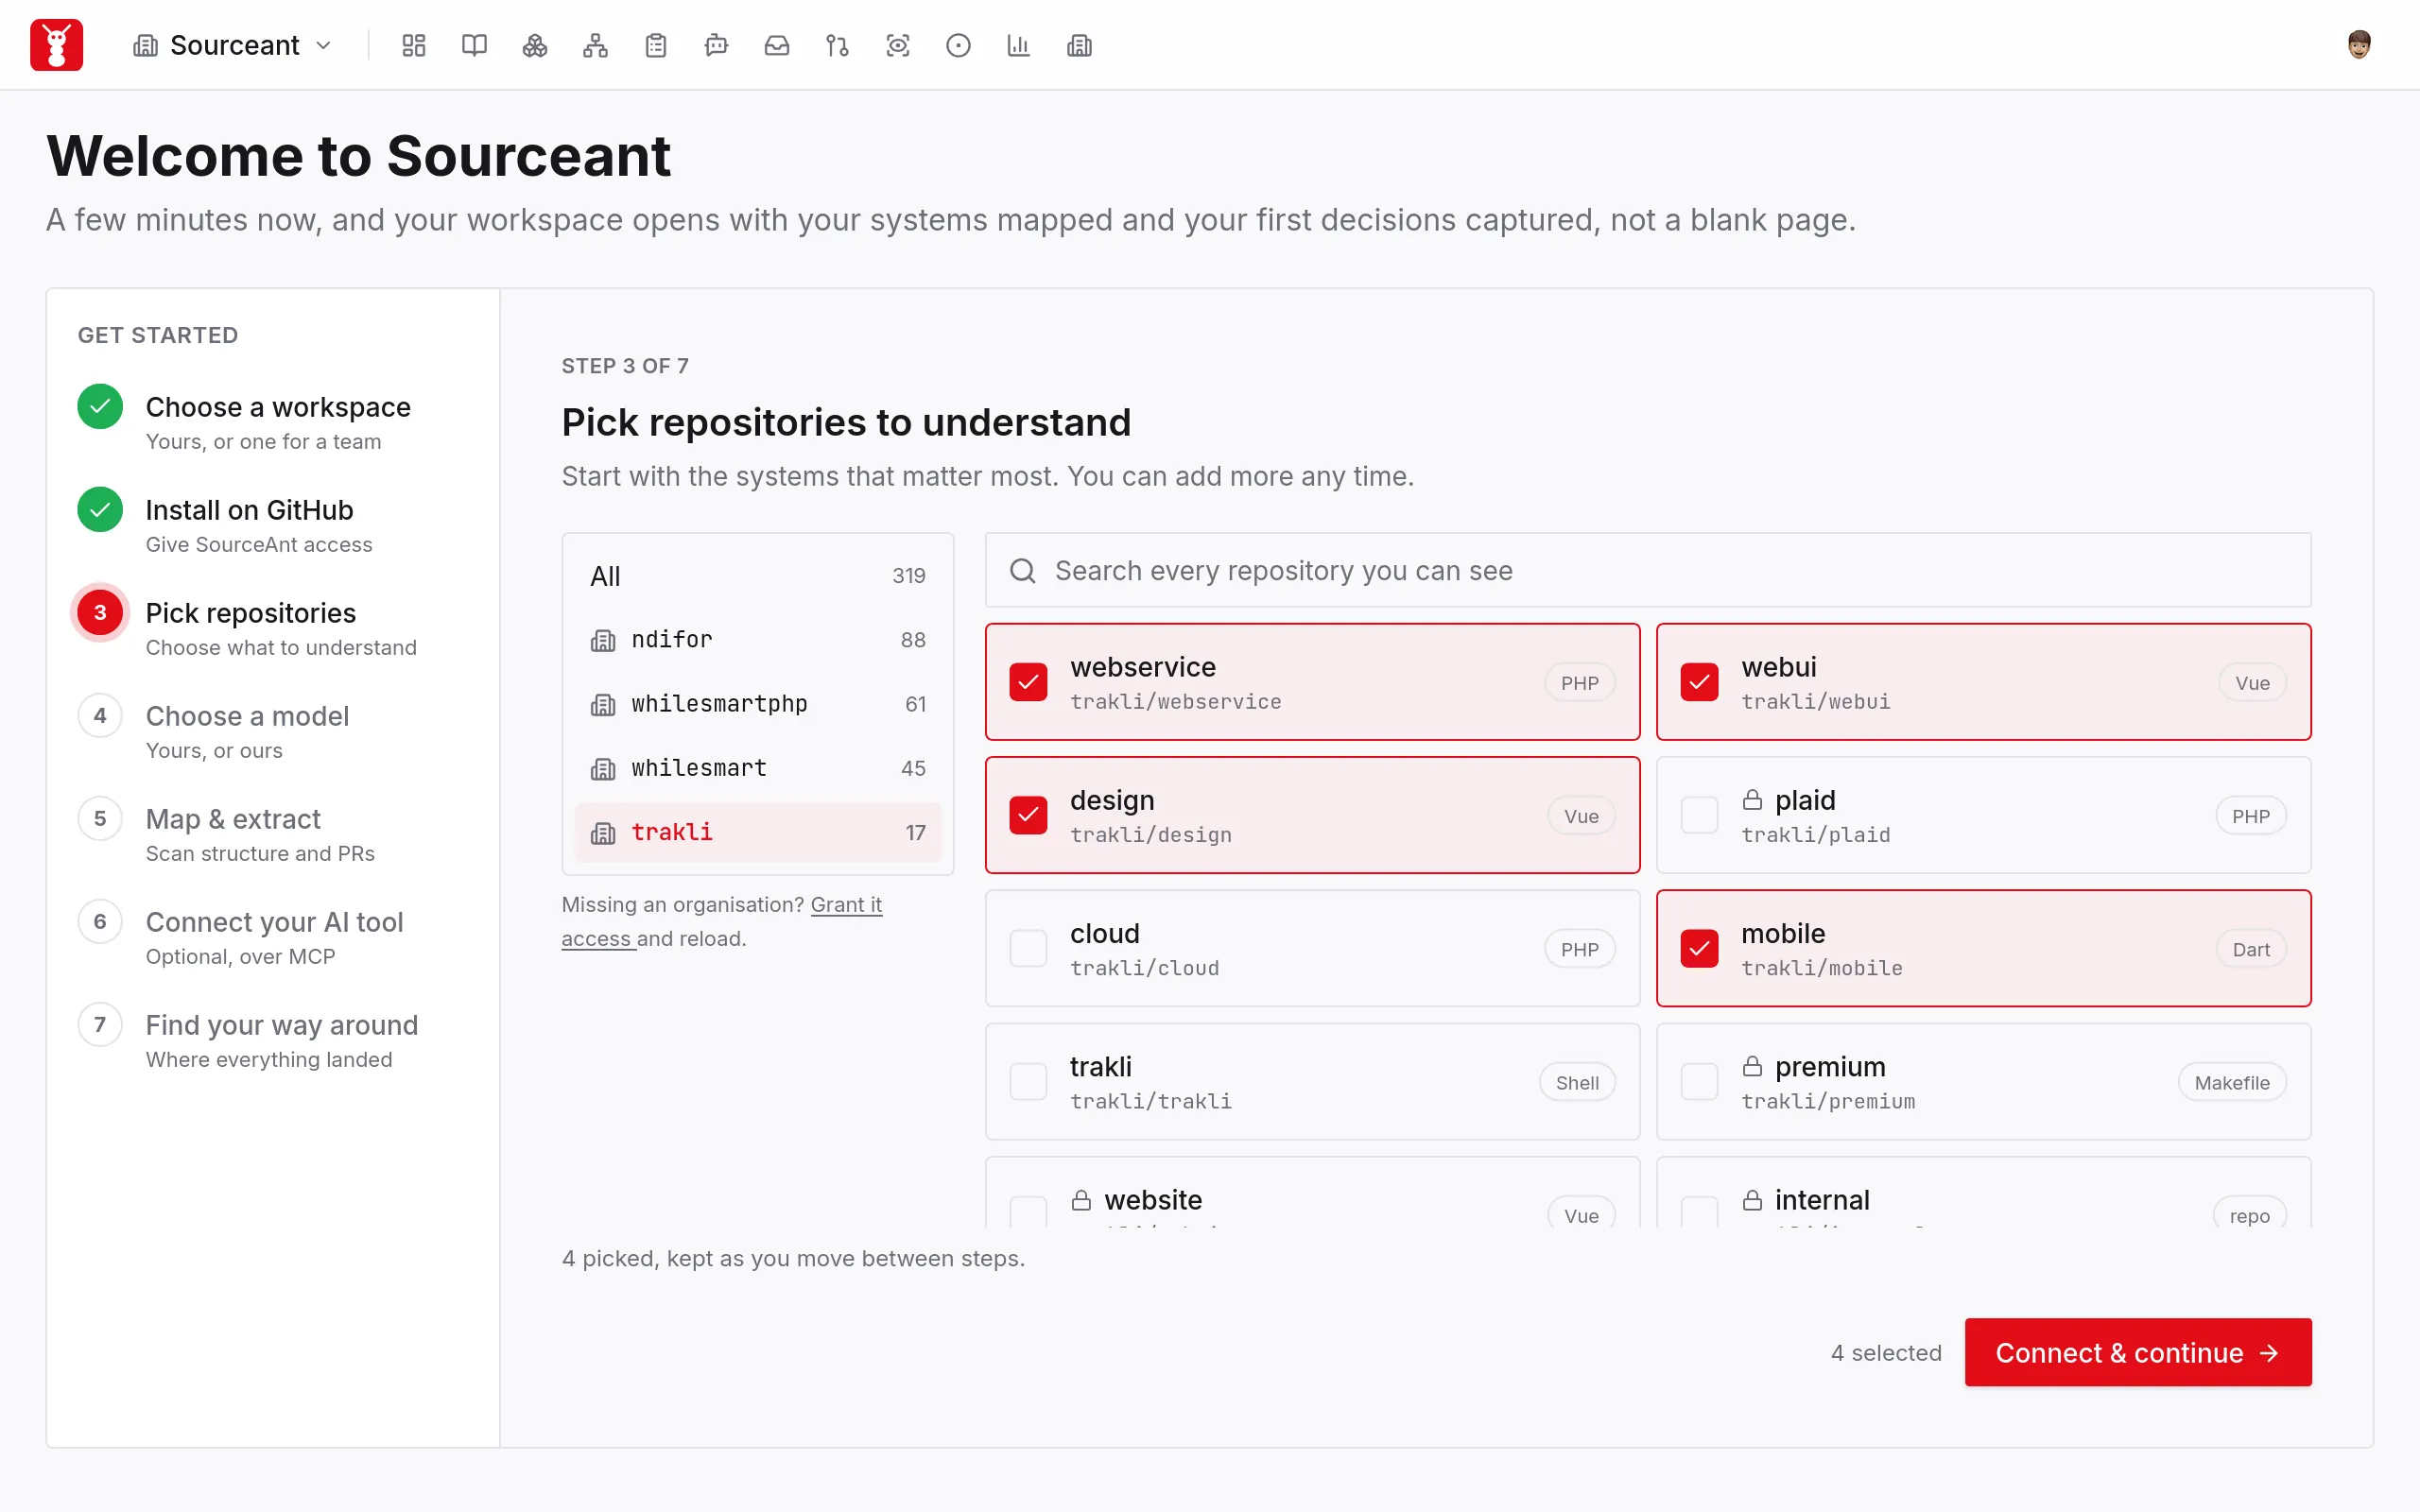Viewport: 2420px width, 1512px height.
Task: Filter repositories by whilesmartphp
Action: (757, 704)
